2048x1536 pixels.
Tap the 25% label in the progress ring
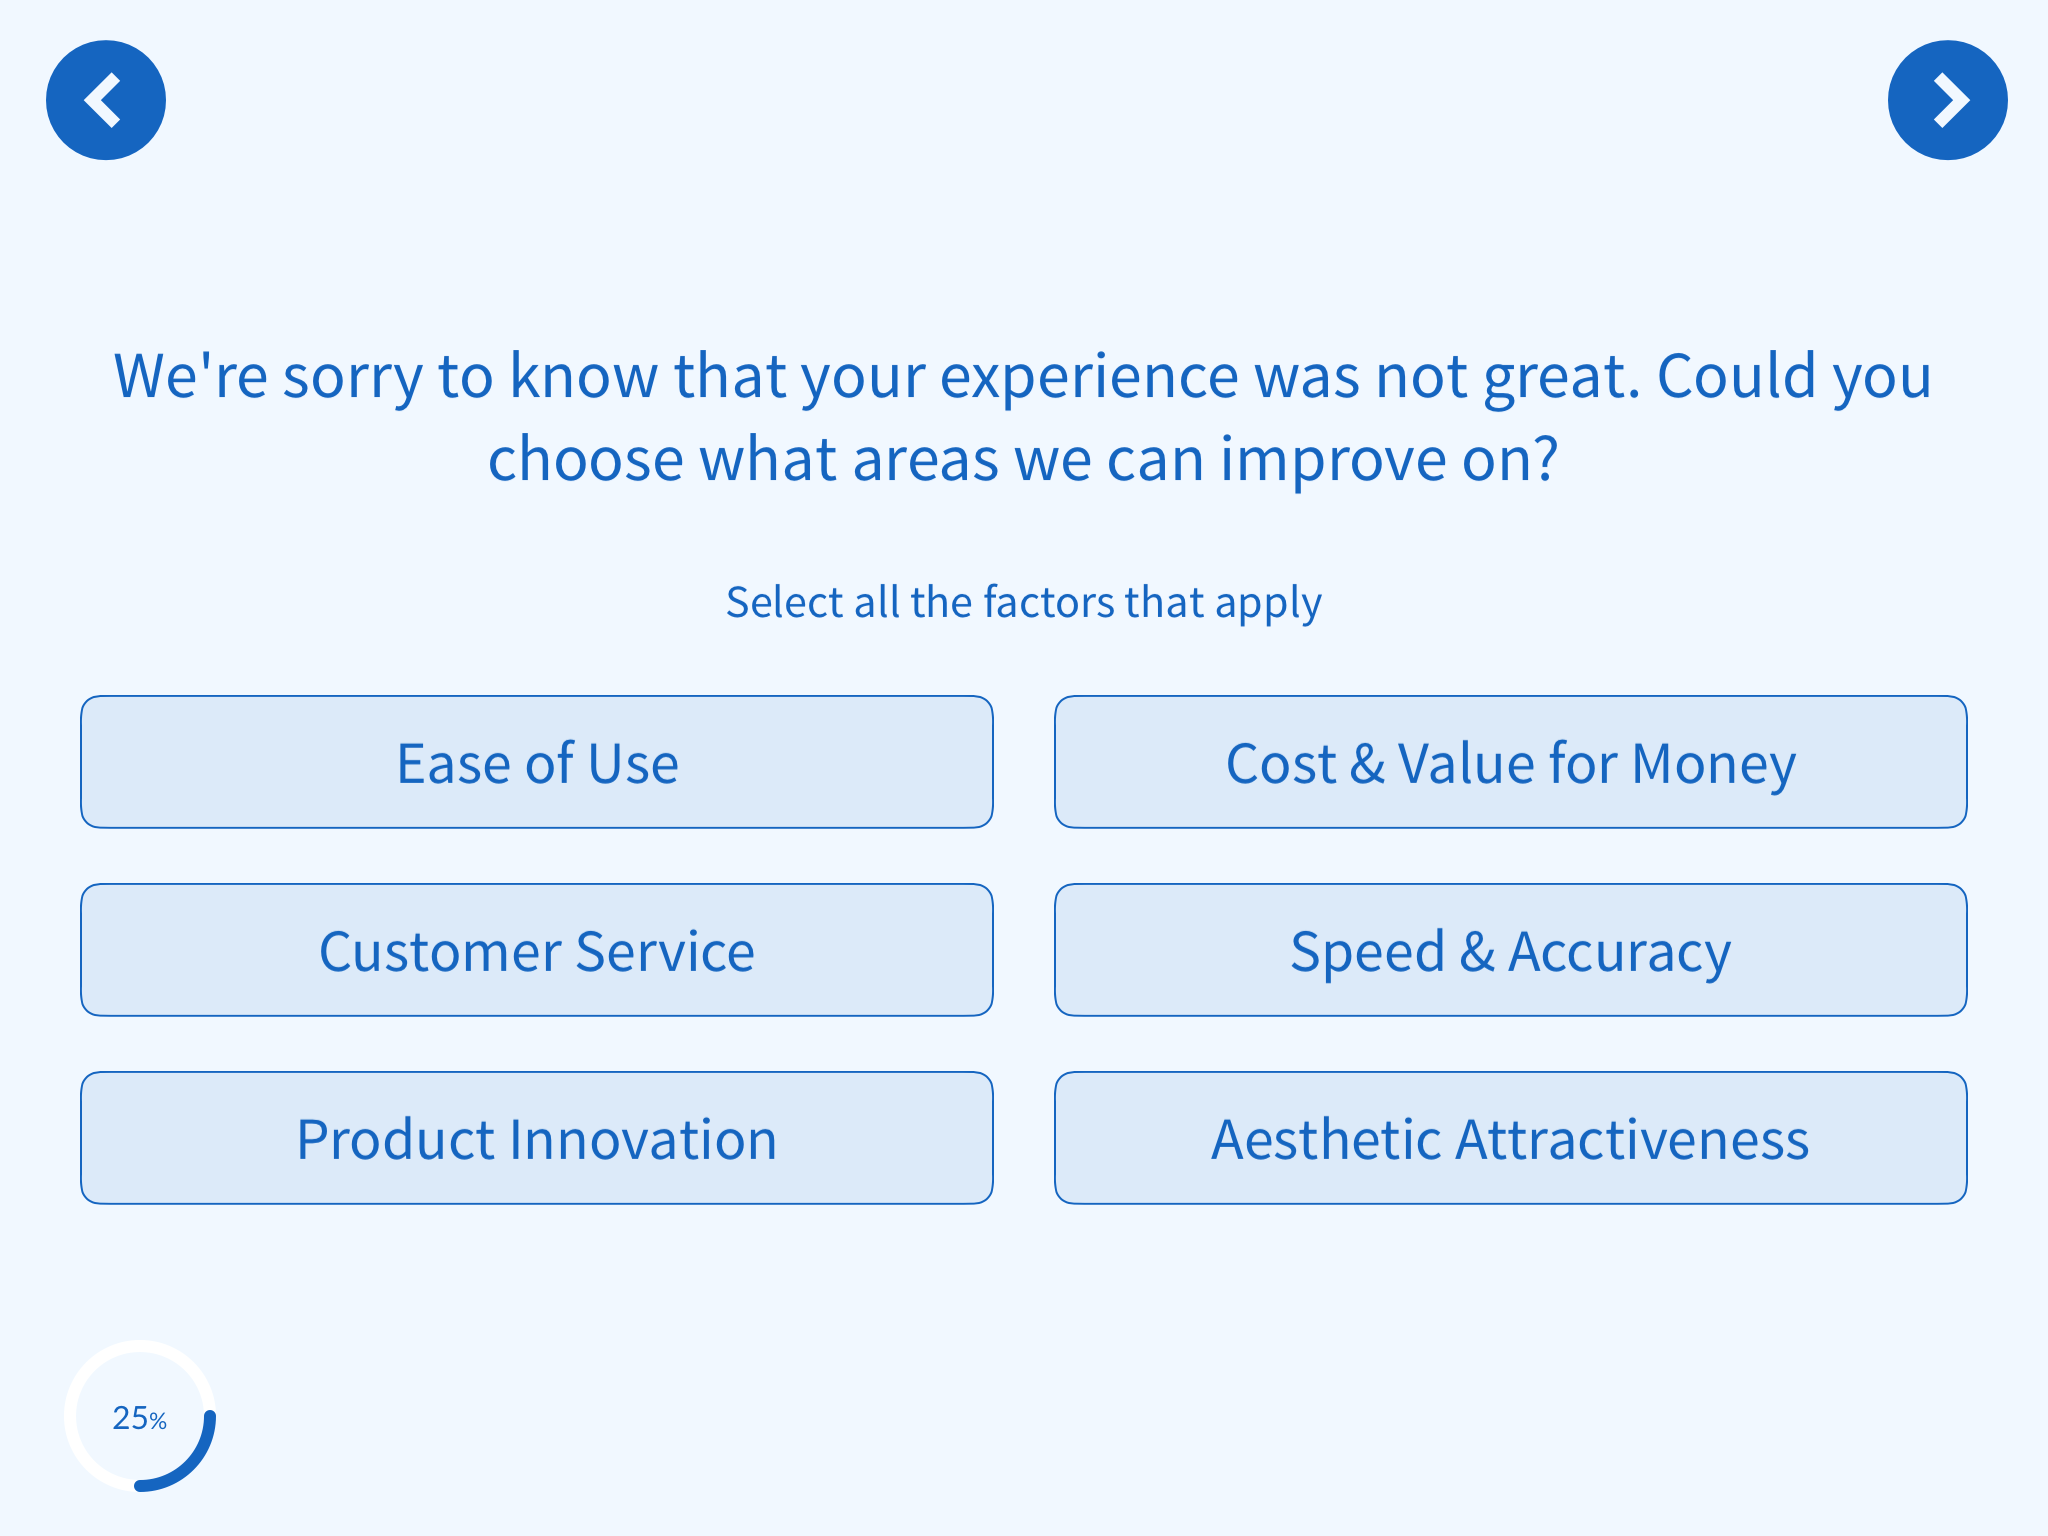point(139,1418)
